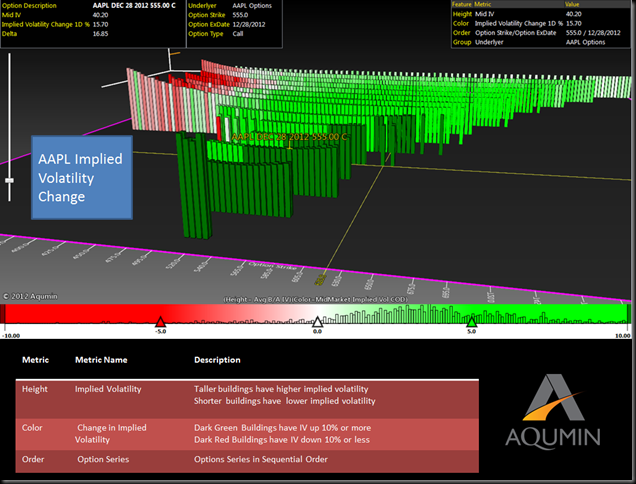This screenshot has width=636, height=484.
Task: Click the 'Mid IV' label in left panel
Action: [x=11, y=15]
